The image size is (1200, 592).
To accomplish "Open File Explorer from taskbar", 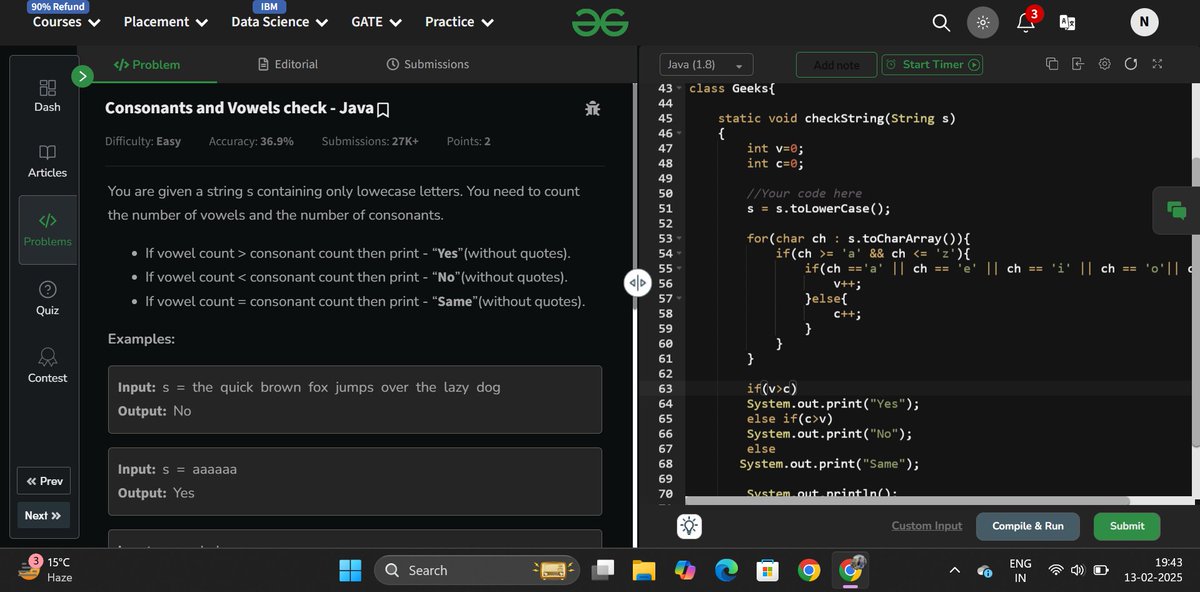I will 645,570.
